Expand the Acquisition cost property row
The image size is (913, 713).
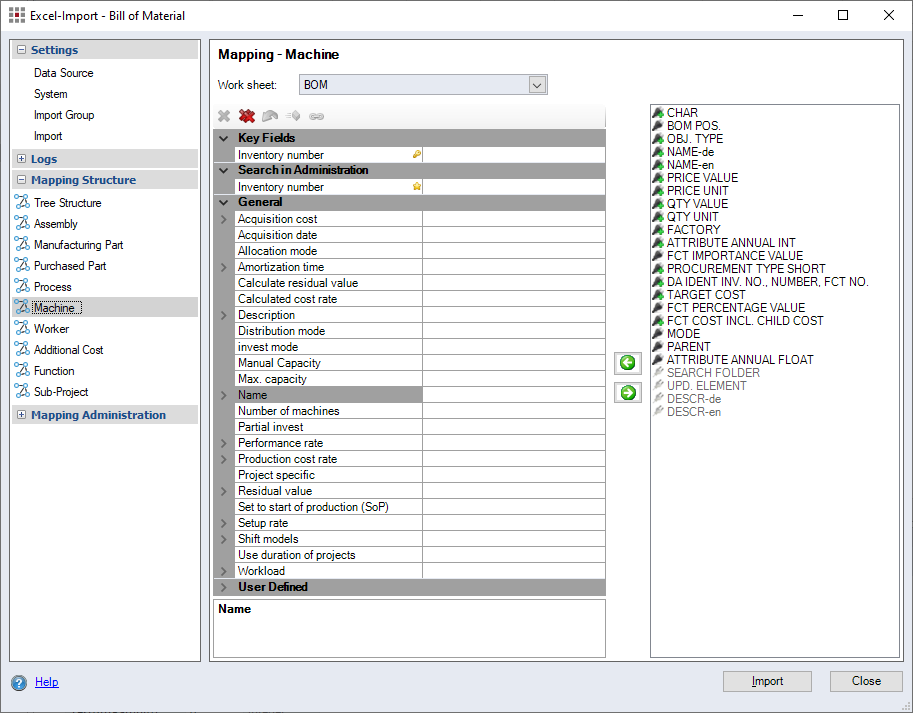point(223,219)
